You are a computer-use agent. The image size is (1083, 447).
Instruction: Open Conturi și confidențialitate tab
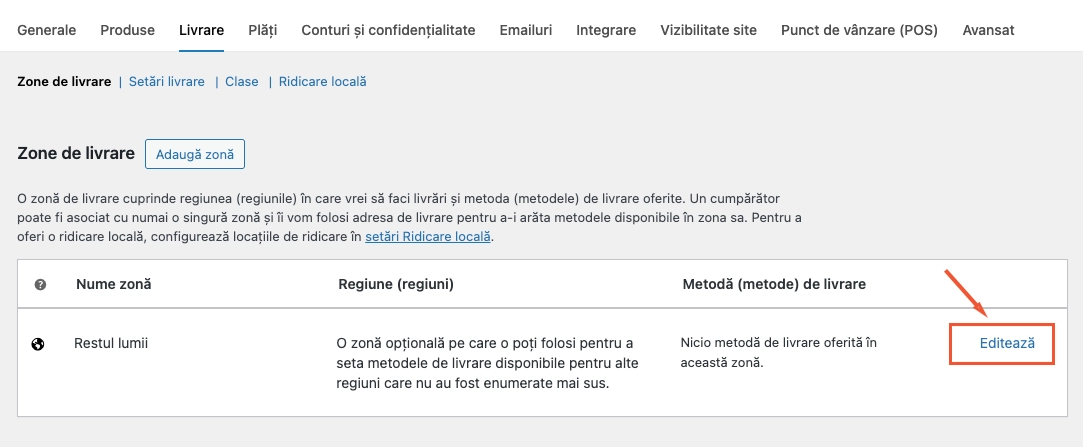tap(388, 30)
